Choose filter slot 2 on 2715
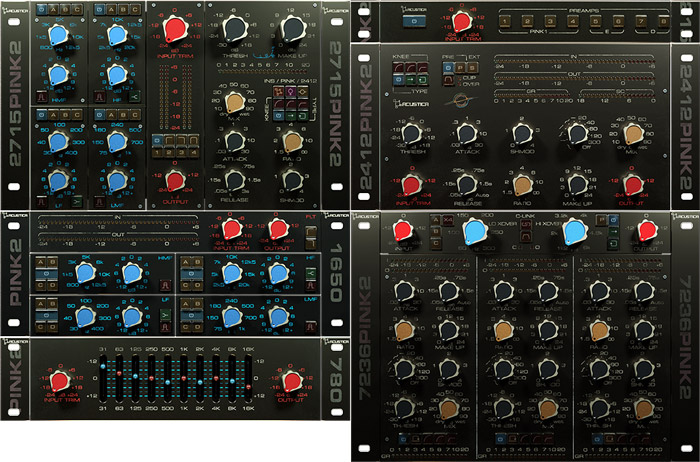This screenshot has height=462, width=700. tap(170, 153)
